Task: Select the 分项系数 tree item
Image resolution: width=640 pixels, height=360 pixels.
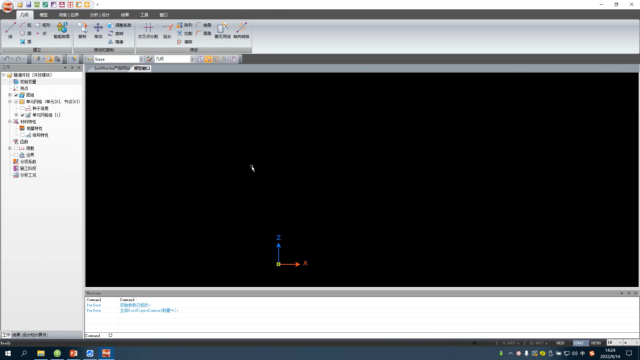Action: (x=28, y=162)
